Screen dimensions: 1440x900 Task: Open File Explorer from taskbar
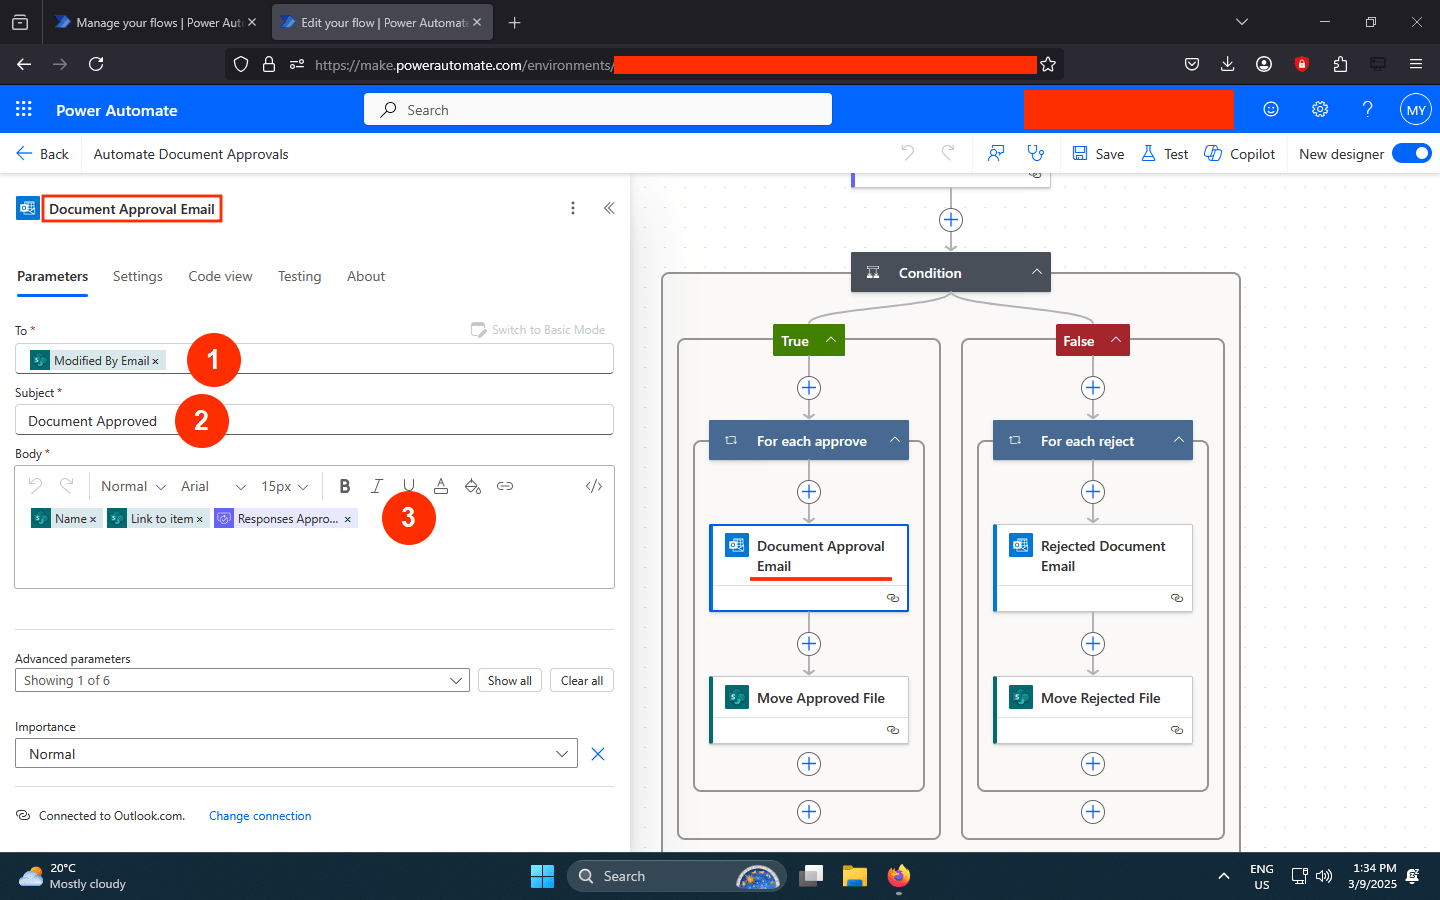pyautogui.click(x=854, y=876)
